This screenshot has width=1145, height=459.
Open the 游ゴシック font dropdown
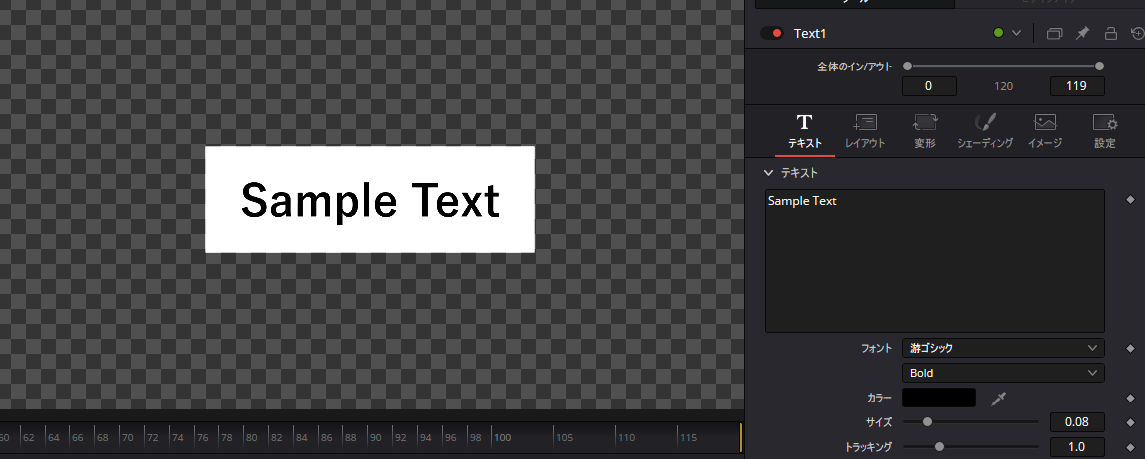1003,348
